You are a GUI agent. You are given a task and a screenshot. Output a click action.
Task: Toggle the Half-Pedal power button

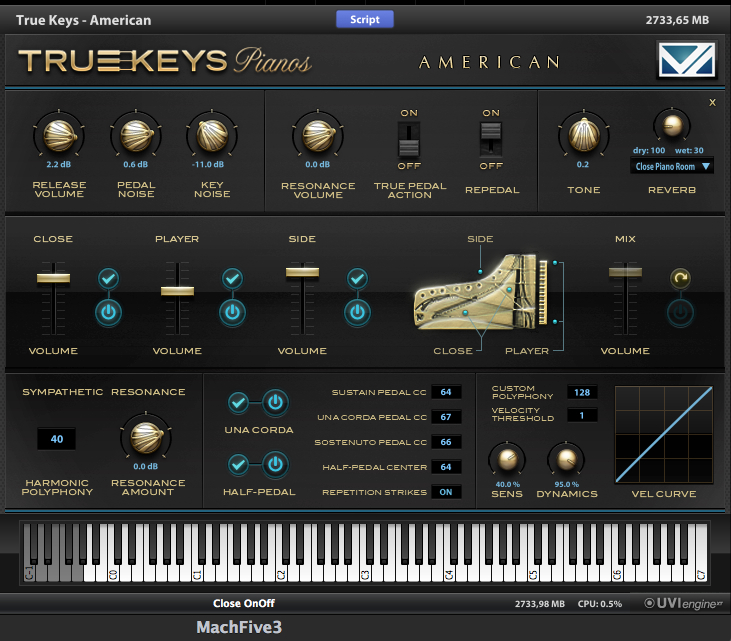[276, 464]
